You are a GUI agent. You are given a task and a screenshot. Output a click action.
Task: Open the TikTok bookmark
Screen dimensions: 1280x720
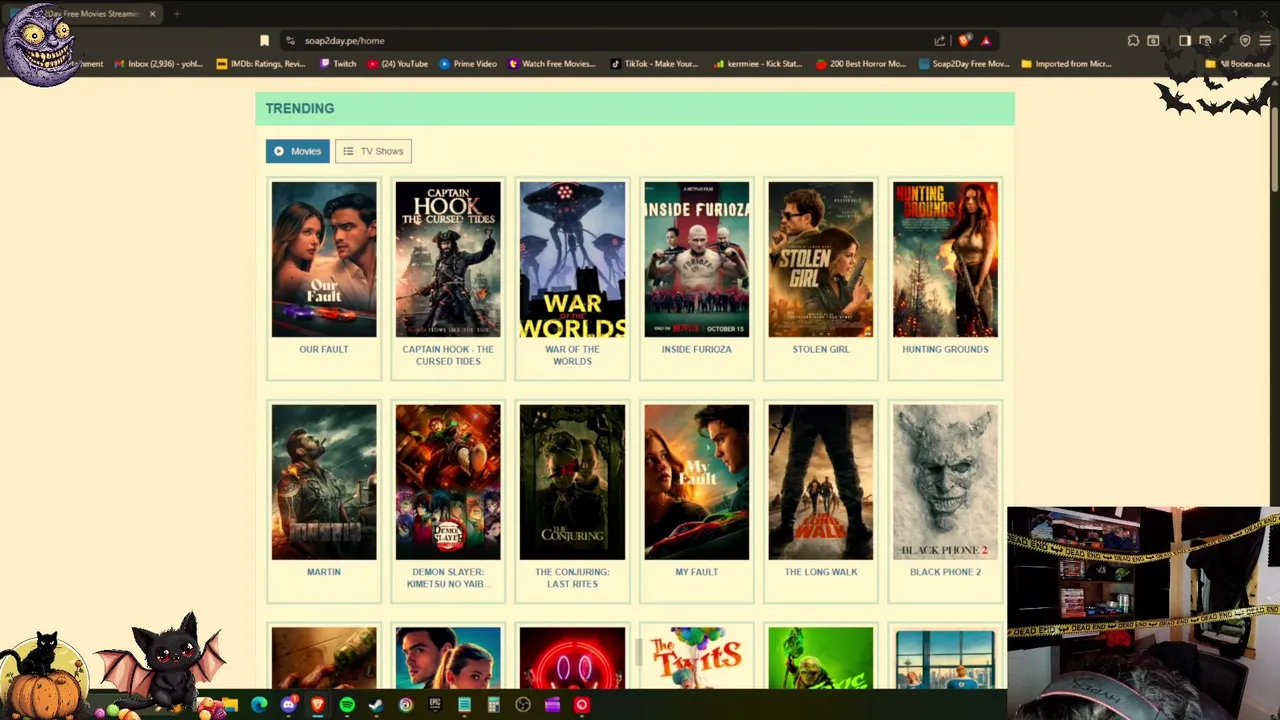pyautogui.click(x=654, y=64)
